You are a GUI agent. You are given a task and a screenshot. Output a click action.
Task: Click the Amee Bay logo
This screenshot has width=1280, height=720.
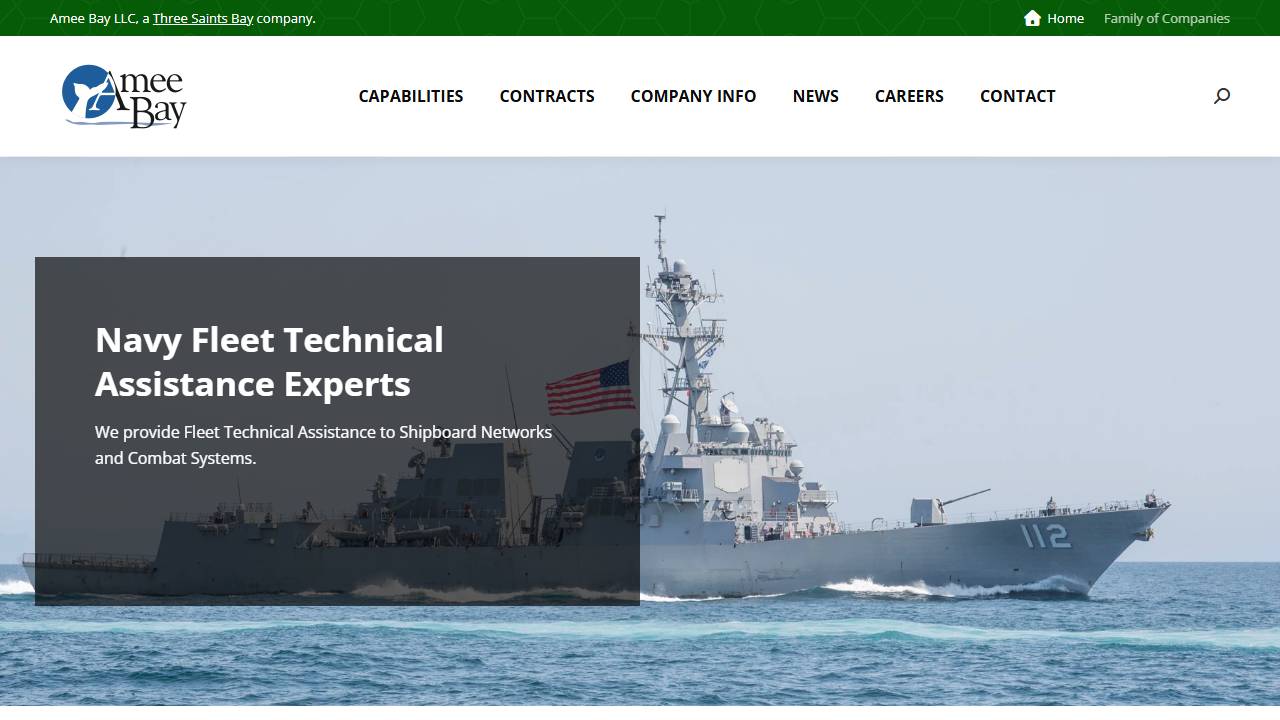pos(123,96)
